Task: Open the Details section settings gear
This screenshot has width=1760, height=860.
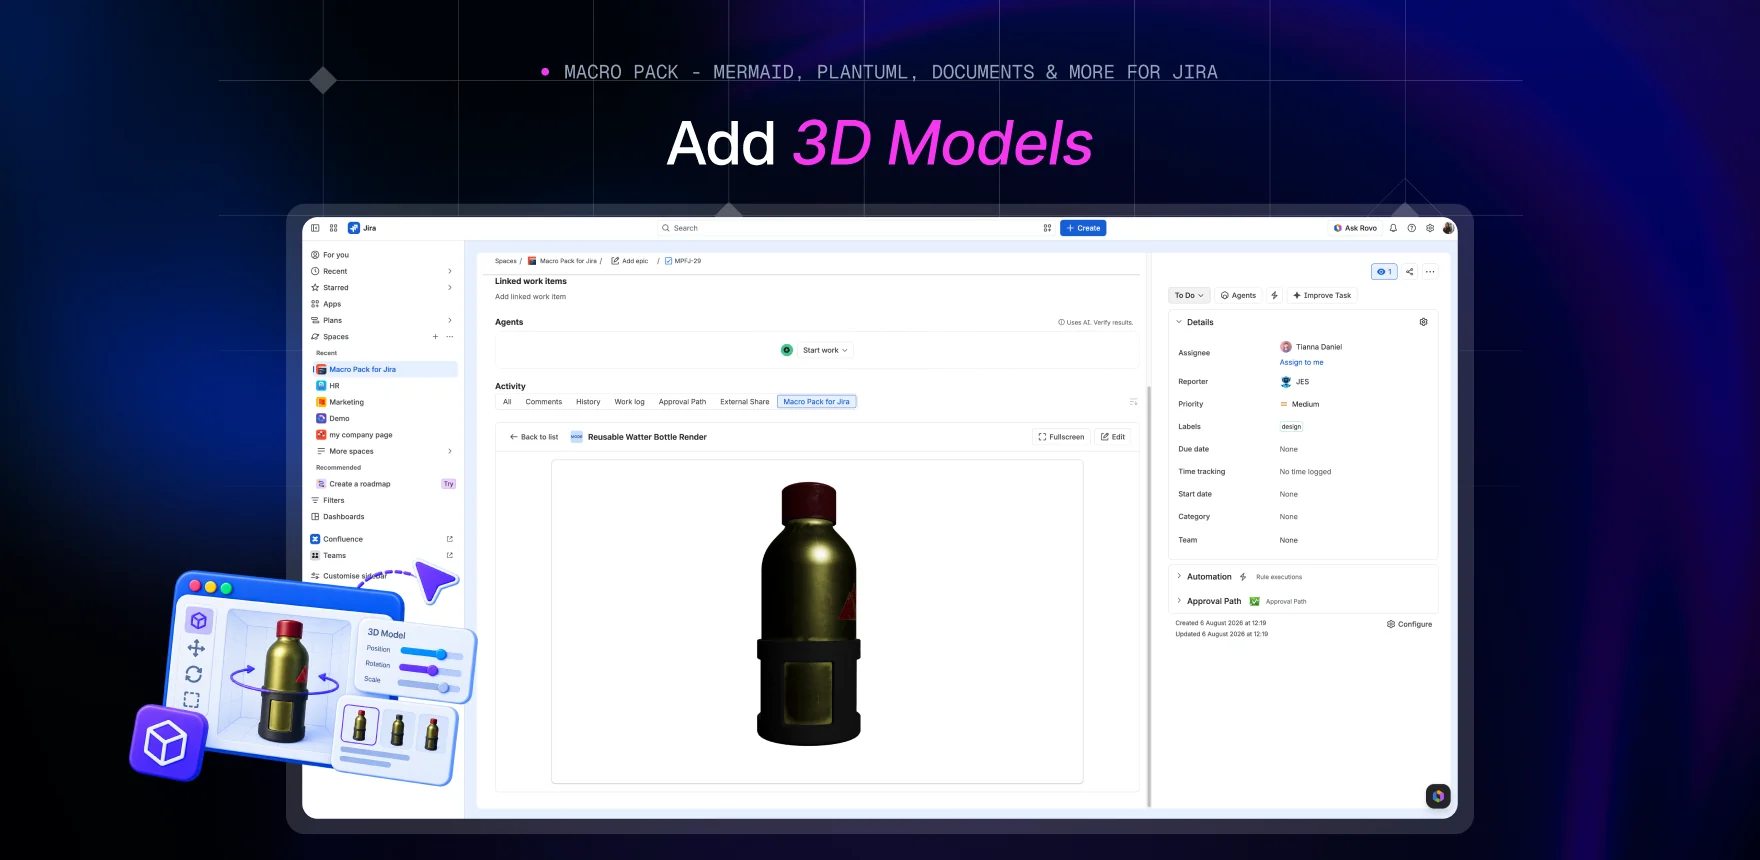Action: coord(1423,322)
